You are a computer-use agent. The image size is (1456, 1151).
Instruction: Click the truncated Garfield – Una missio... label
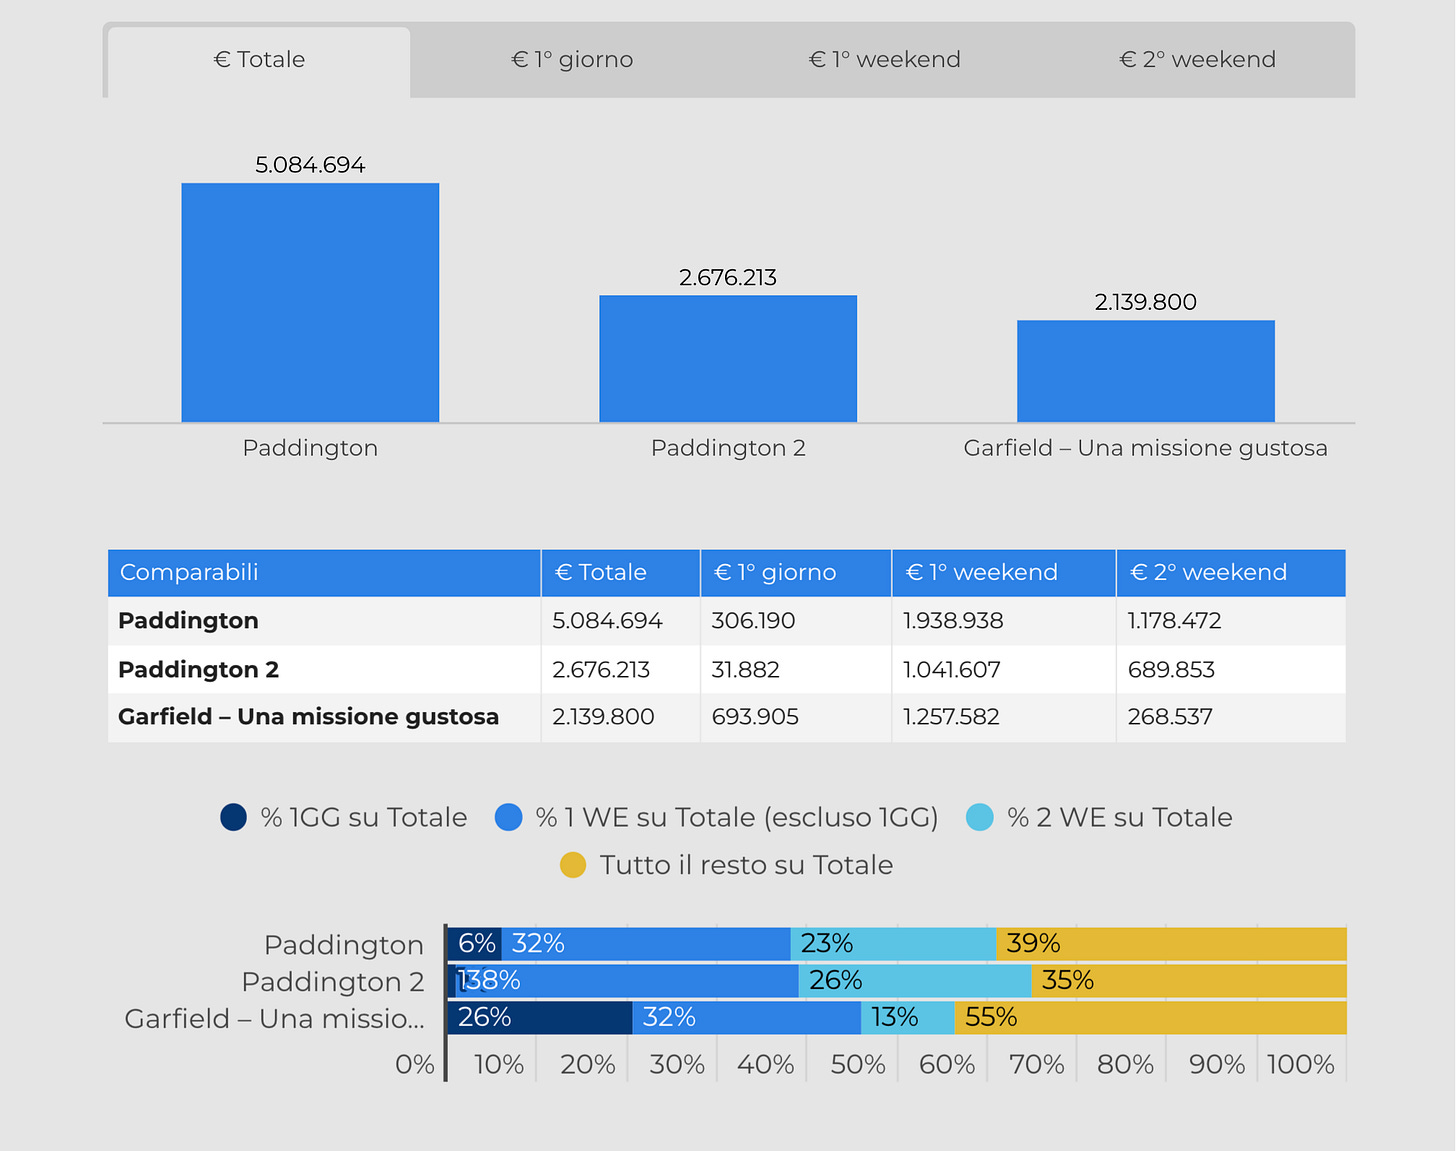pyautogui.click(x=275, y=1019)
